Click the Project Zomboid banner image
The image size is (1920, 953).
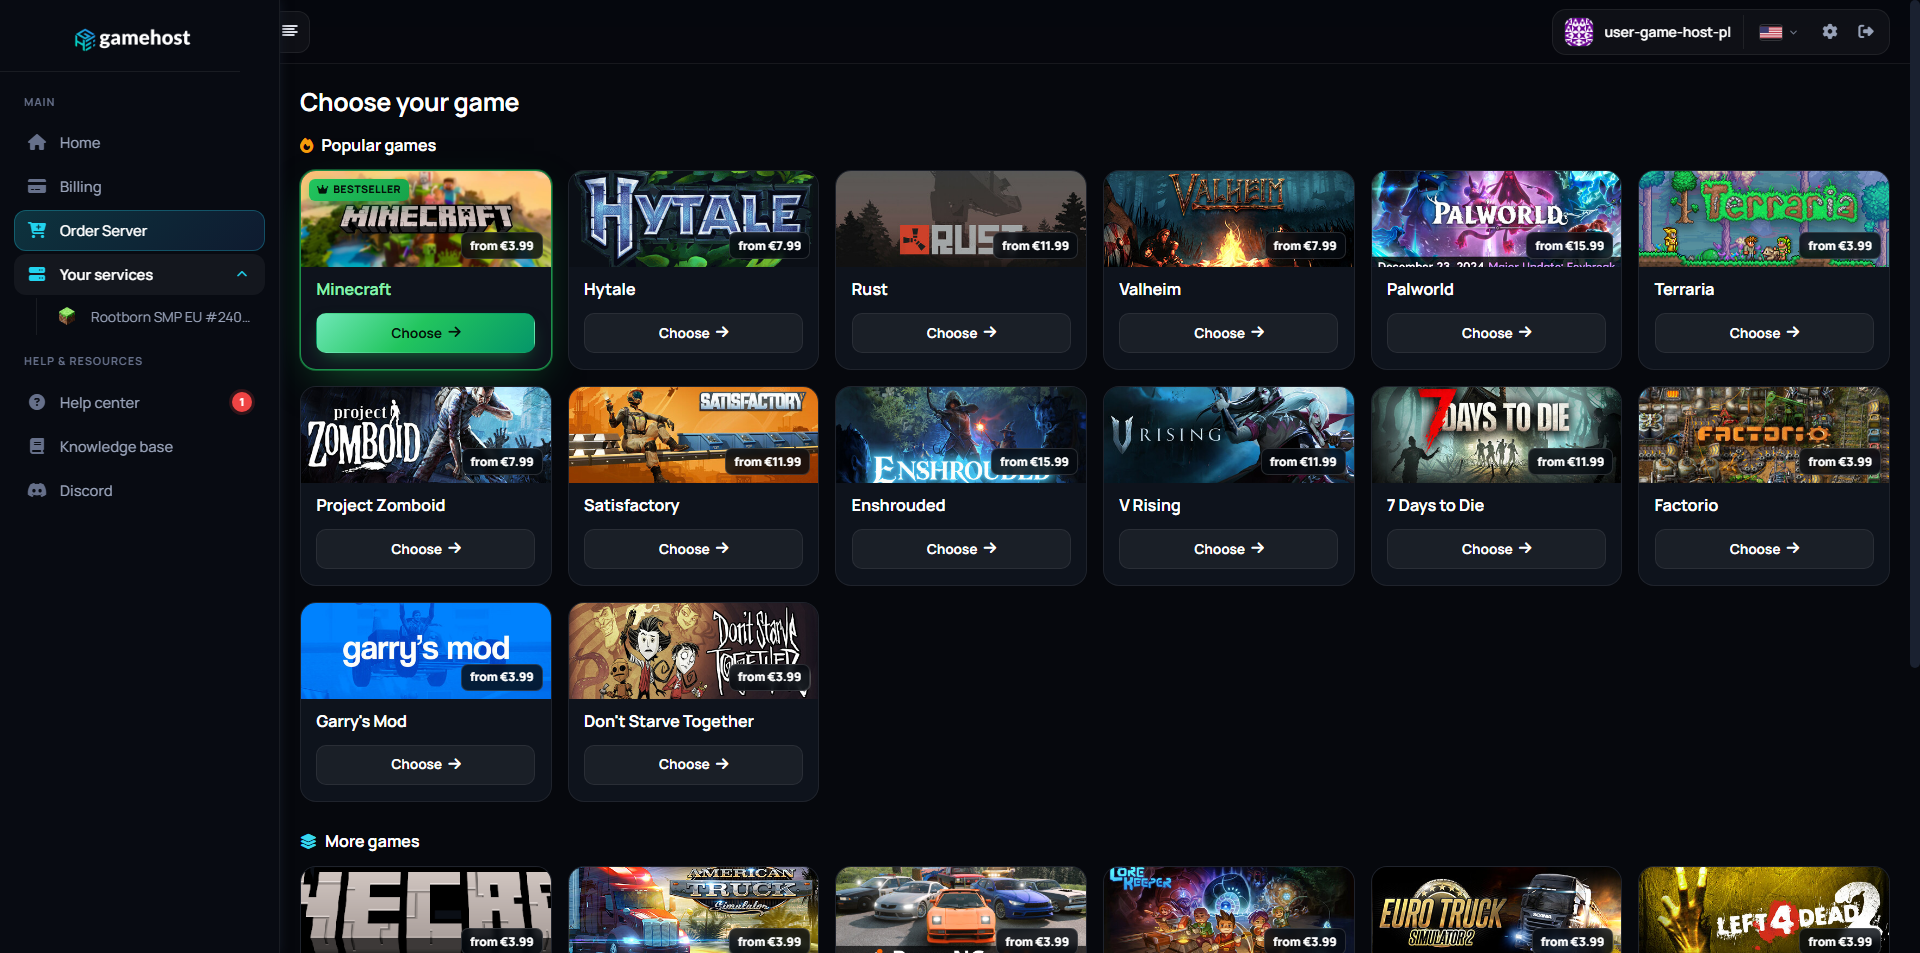(x=426, y=435)
